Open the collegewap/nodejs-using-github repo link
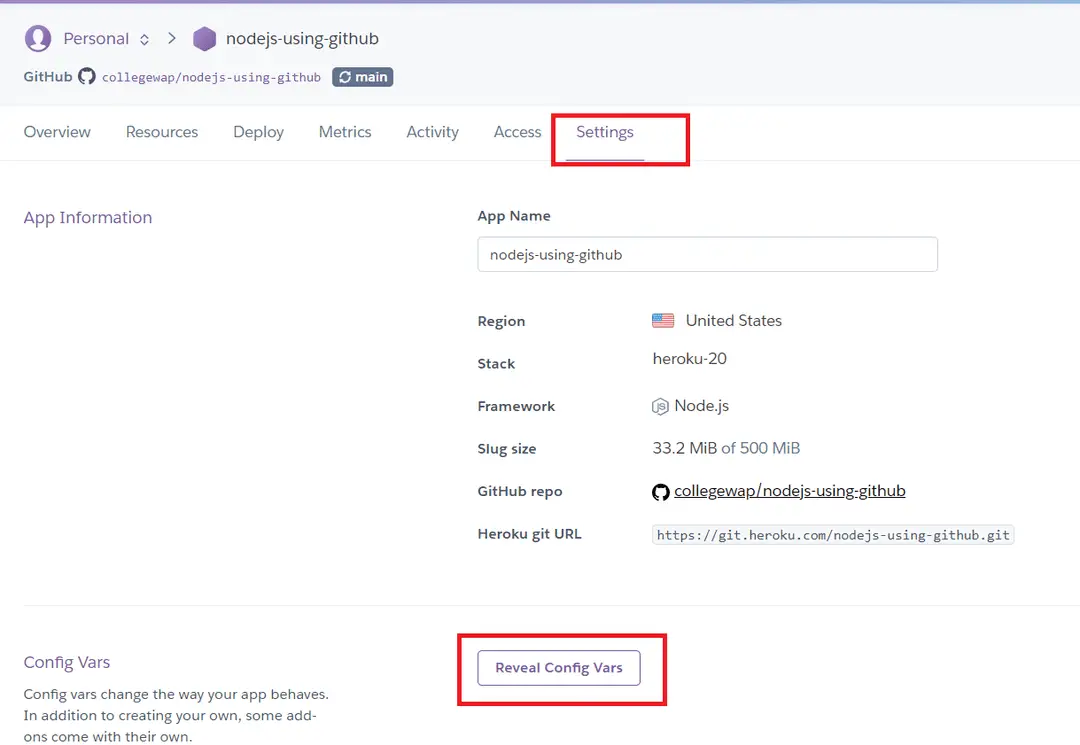Screen dimensions: 1080x745 [x=789, y=491]
